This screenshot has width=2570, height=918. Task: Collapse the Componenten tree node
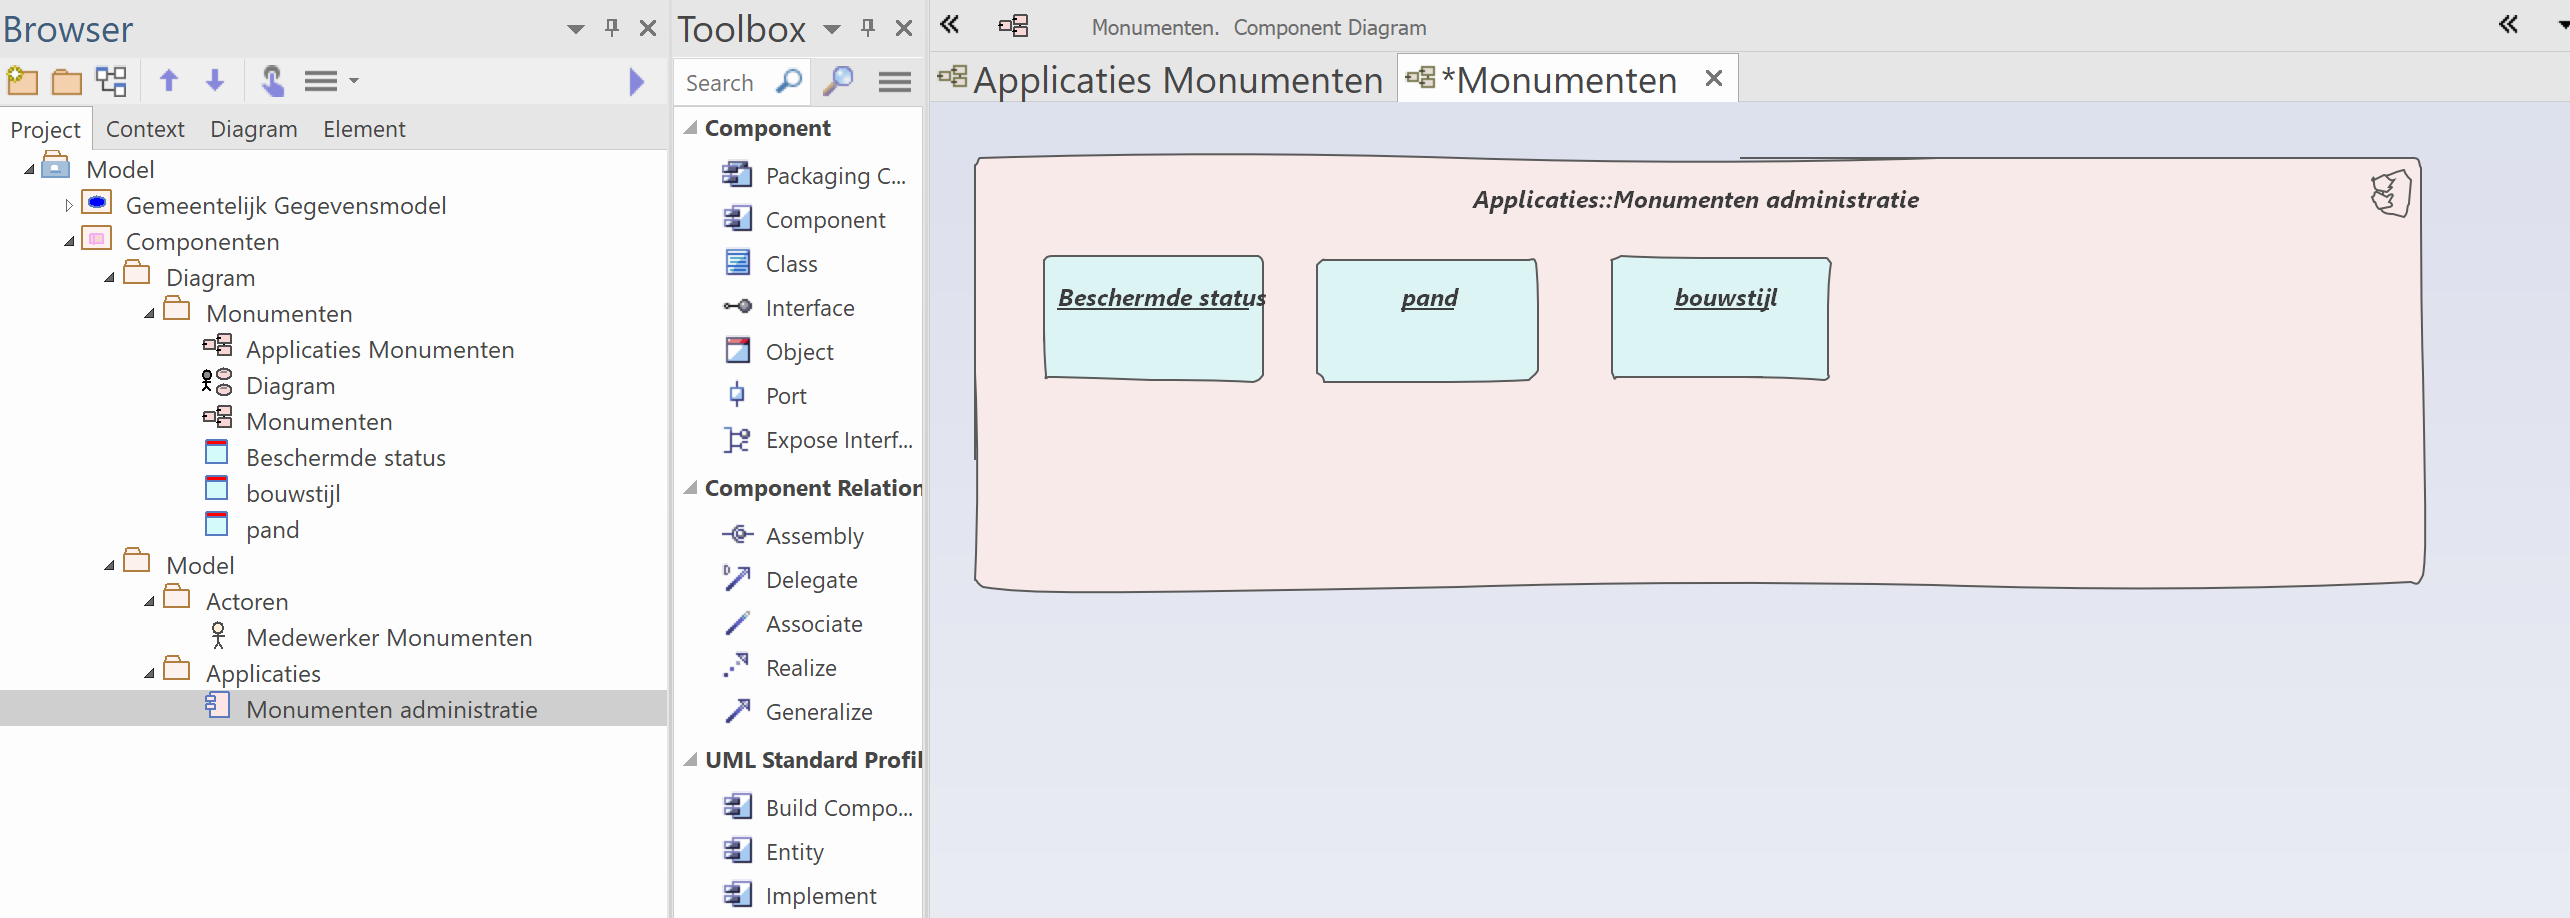[69, 242]
